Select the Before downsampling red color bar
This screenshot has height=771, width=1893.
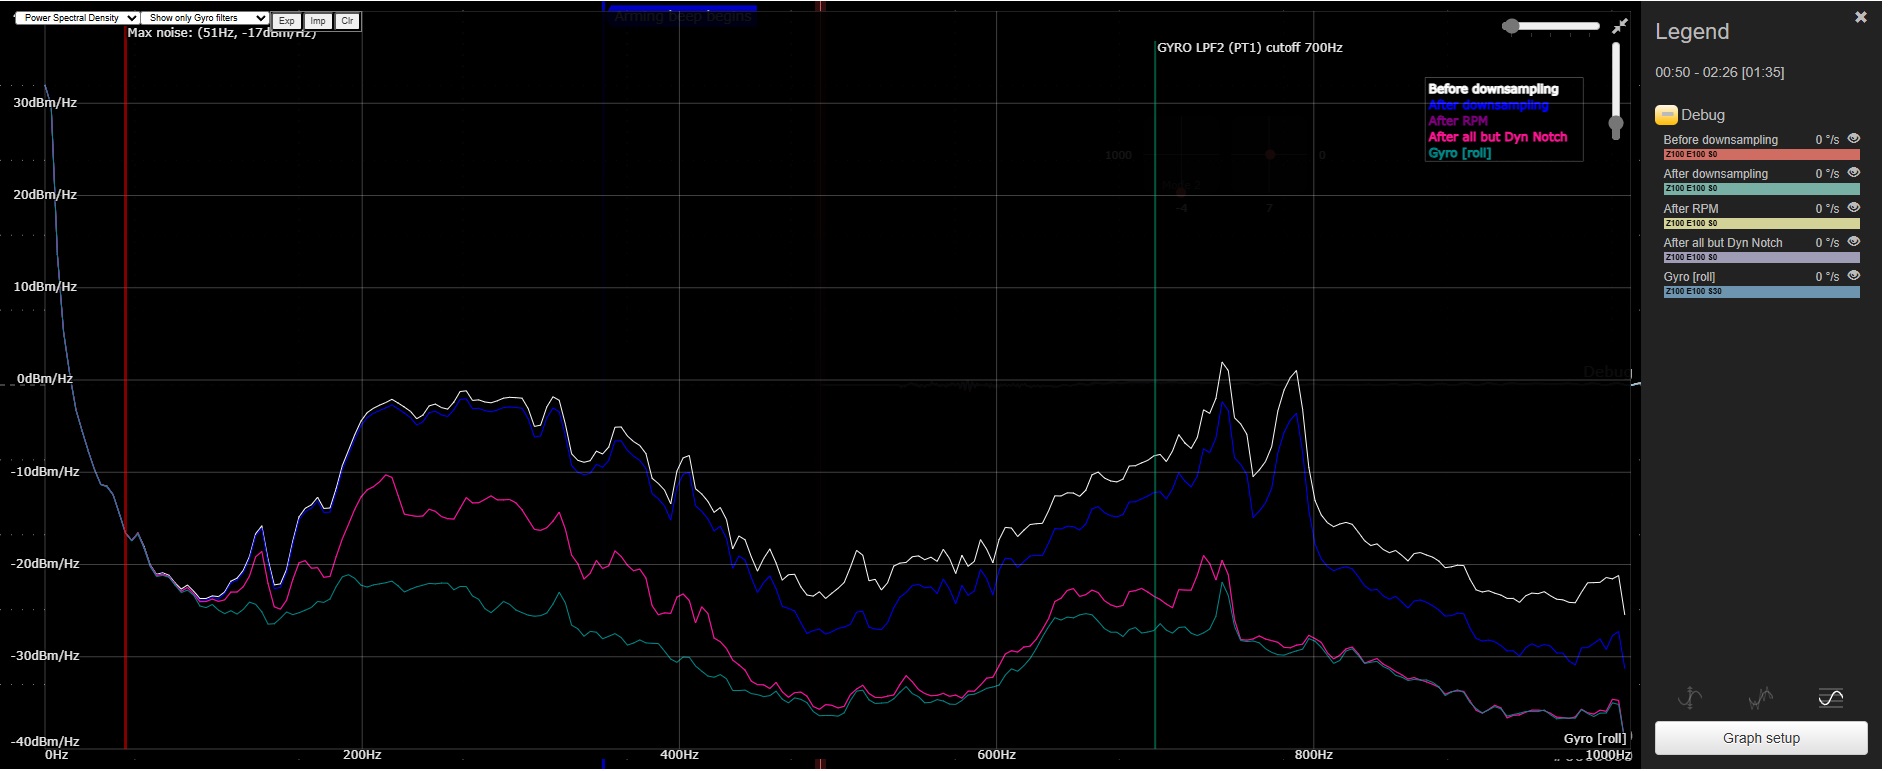coord(1760,155)
